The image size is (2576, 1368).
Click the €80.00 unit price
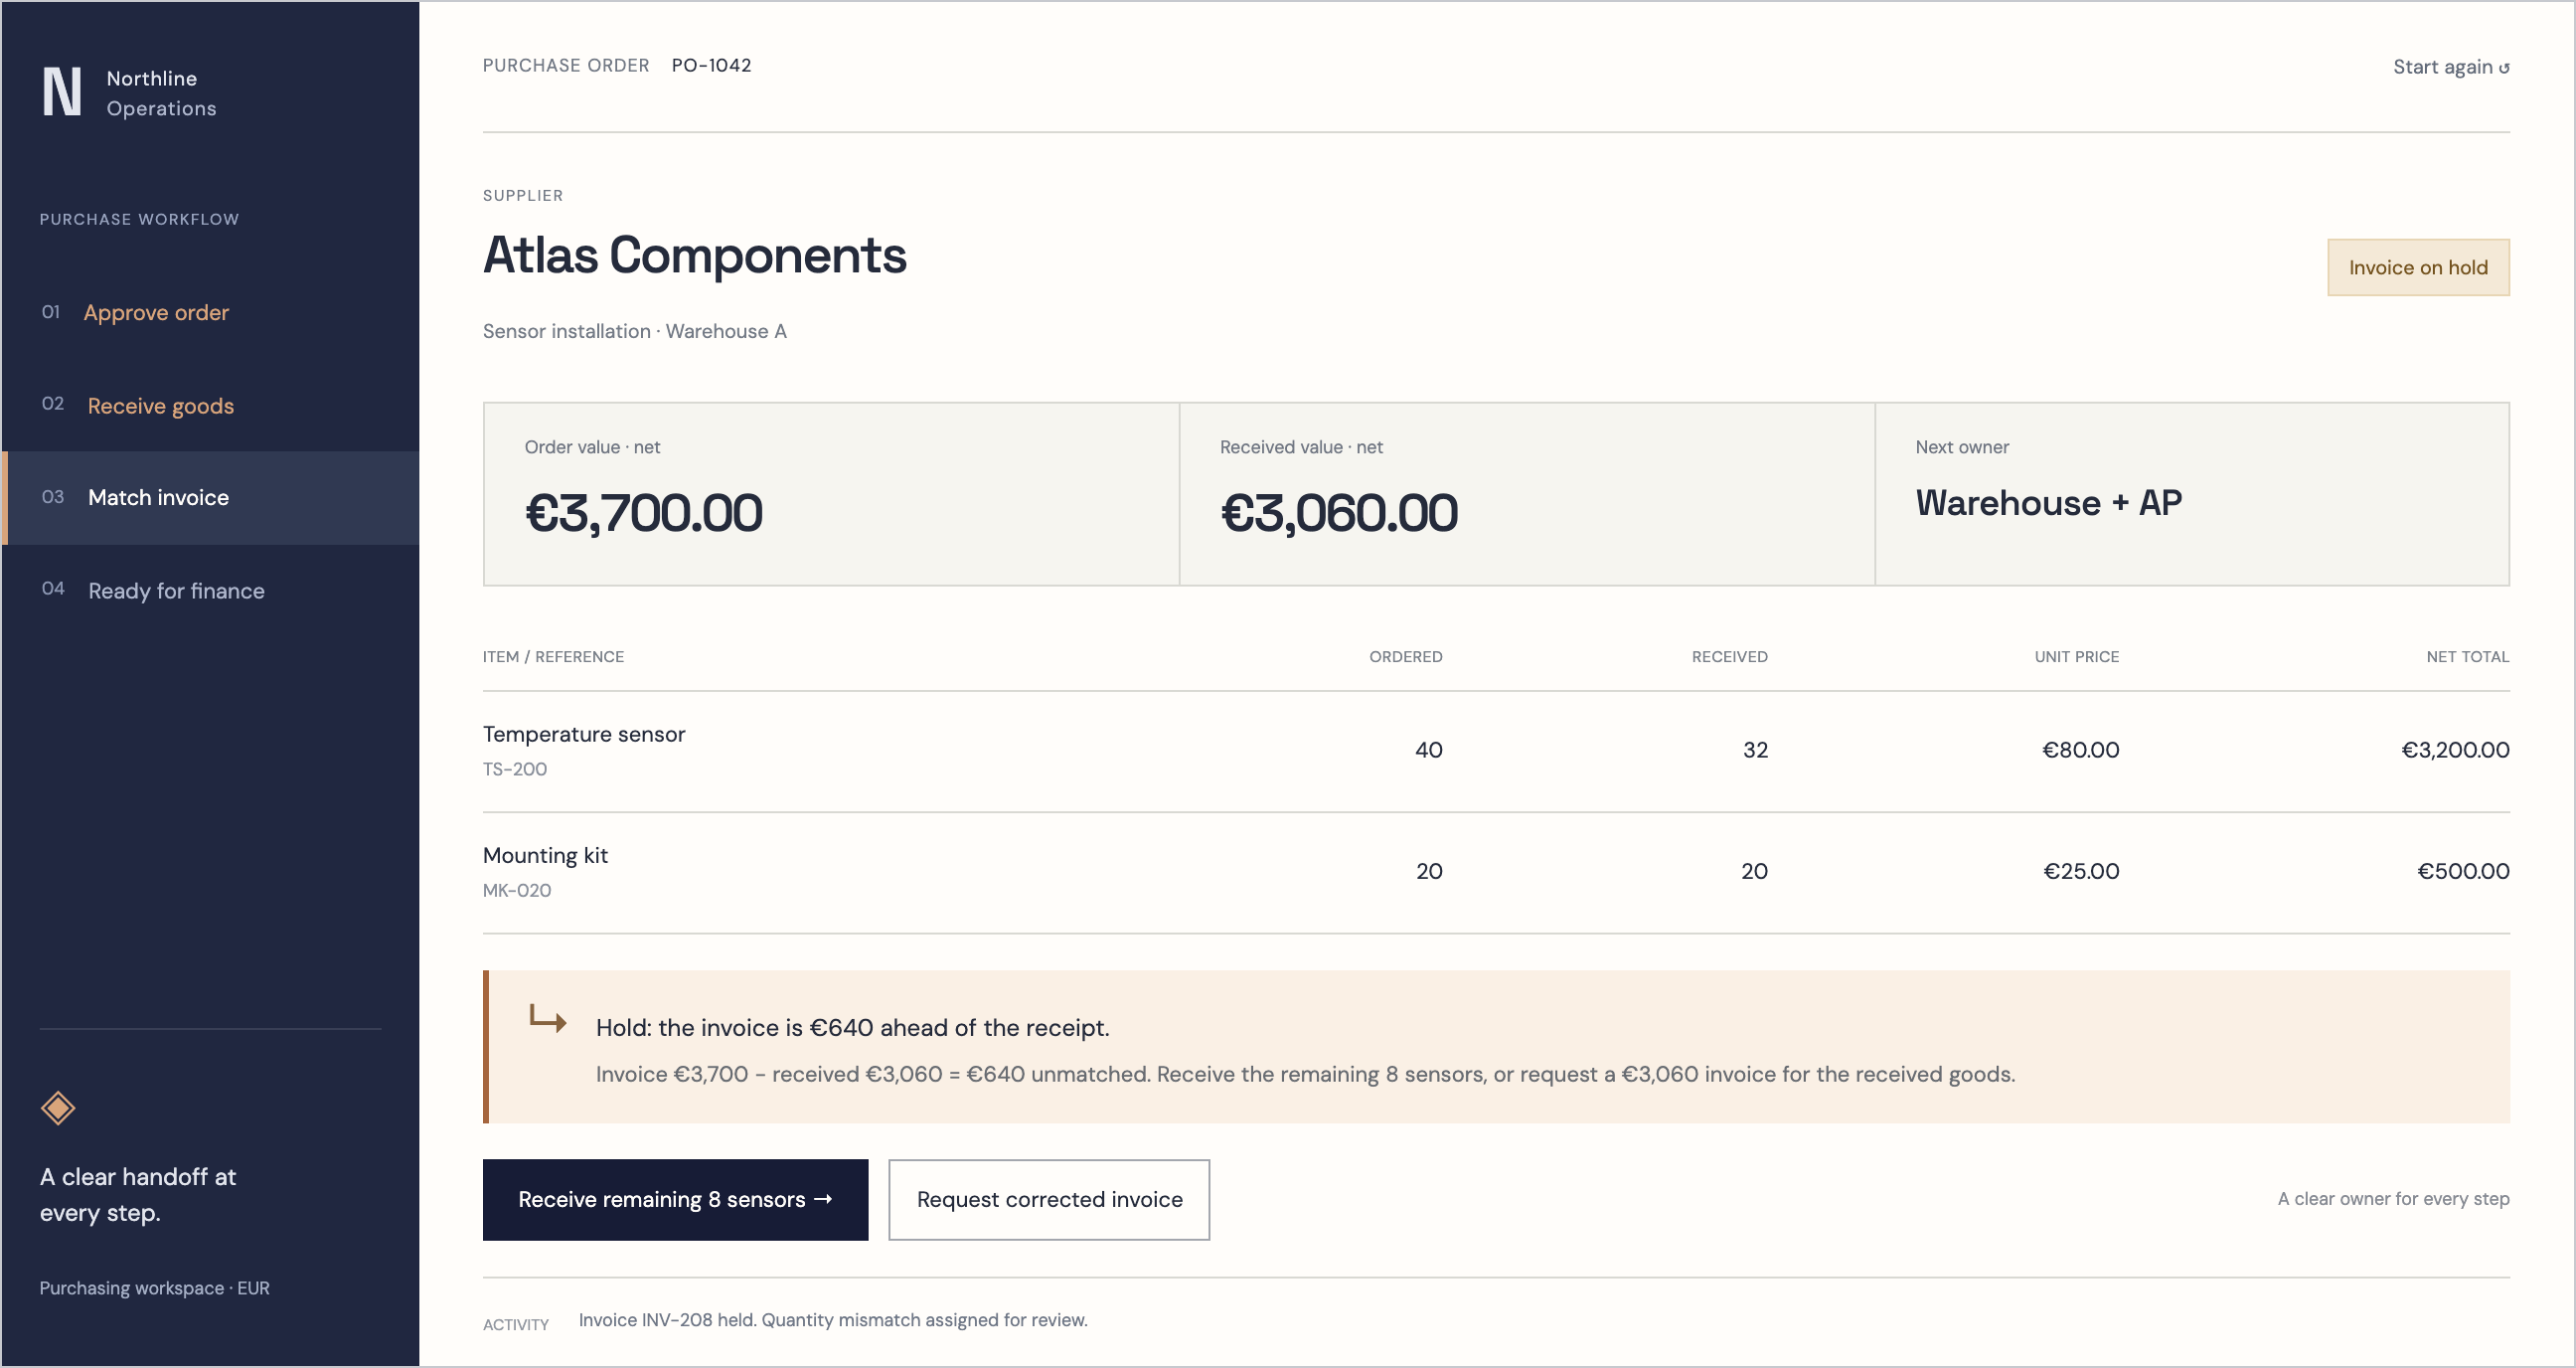tap(2080, 750)
